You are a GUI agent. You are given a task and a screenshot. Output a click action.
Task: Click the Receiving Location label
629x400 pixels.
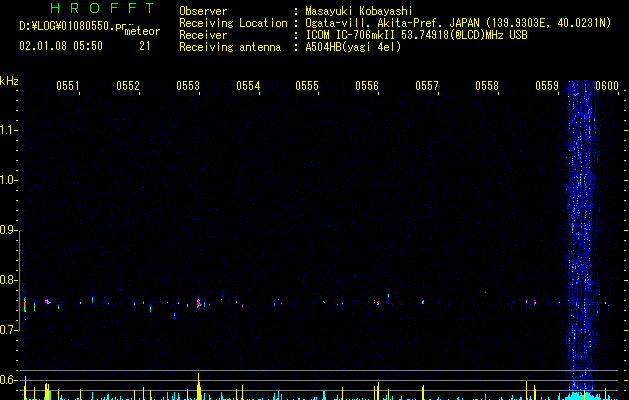[x=233, y=23]
